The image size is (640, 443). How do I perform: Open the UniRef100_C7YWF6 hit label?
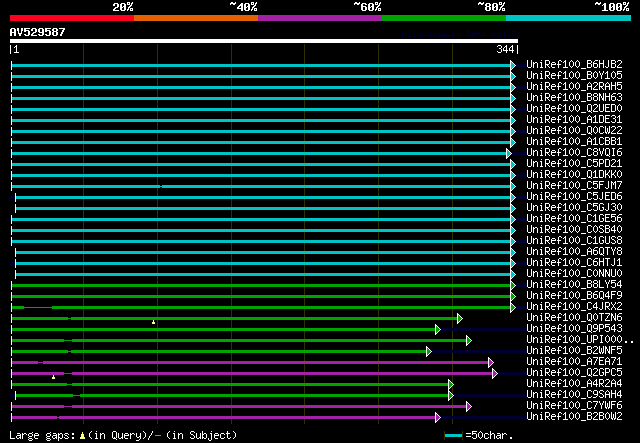coord(574,405)
